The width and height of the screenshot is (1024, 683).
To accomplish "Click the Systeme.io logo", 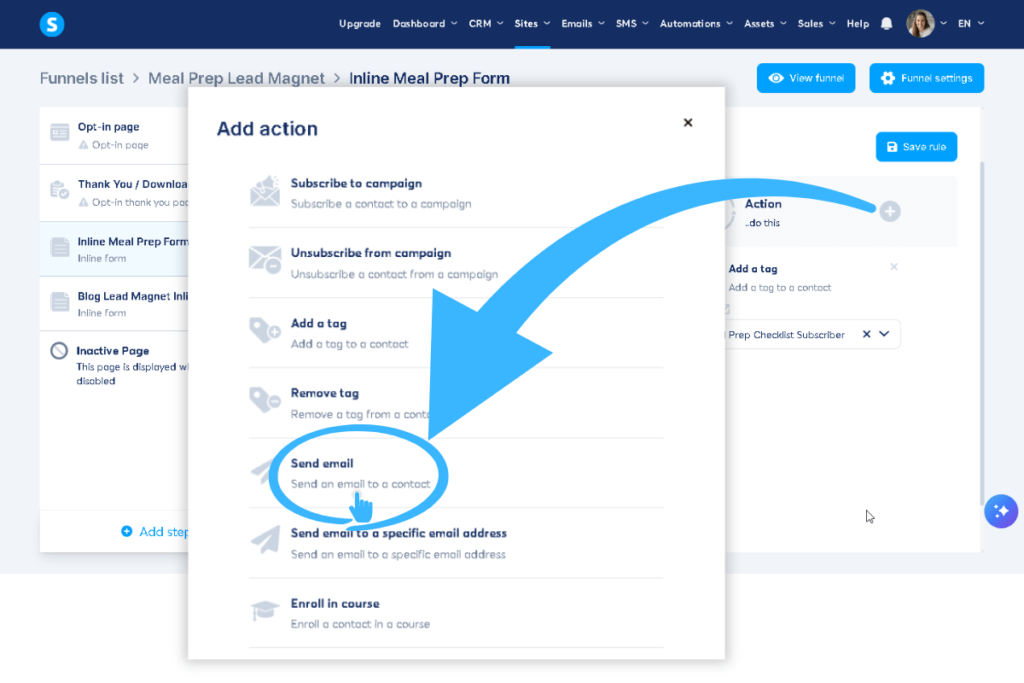I will [x=52, y=24].
